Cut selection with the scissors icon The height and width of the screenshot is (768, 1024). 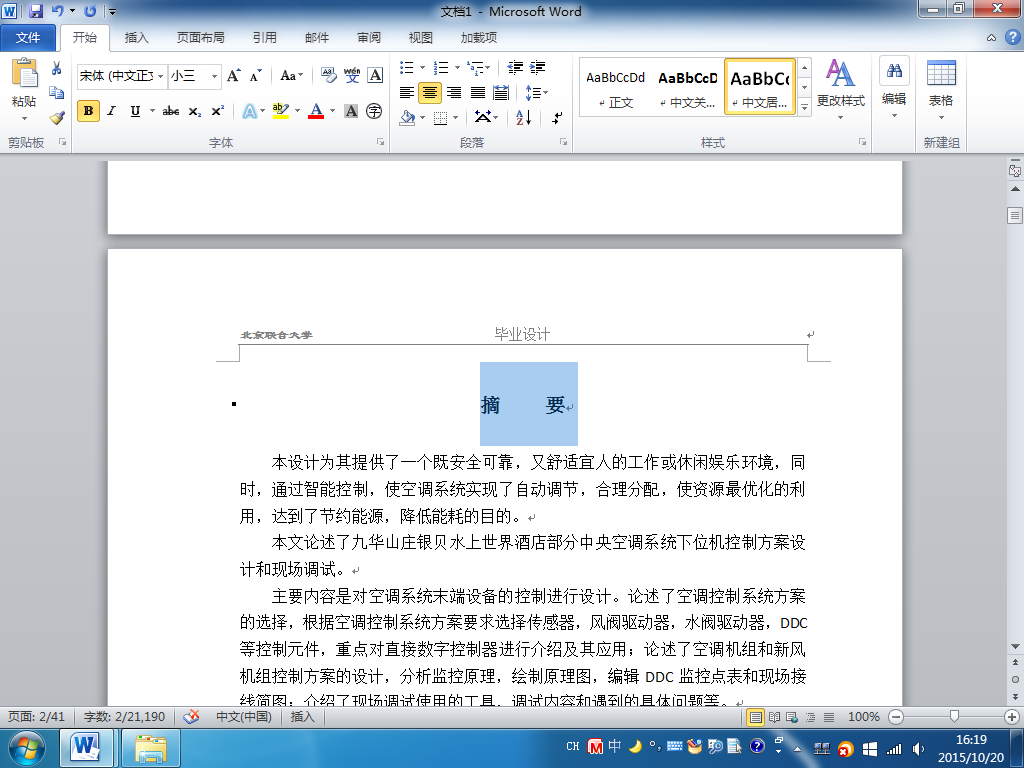click(x=57, y=68)
